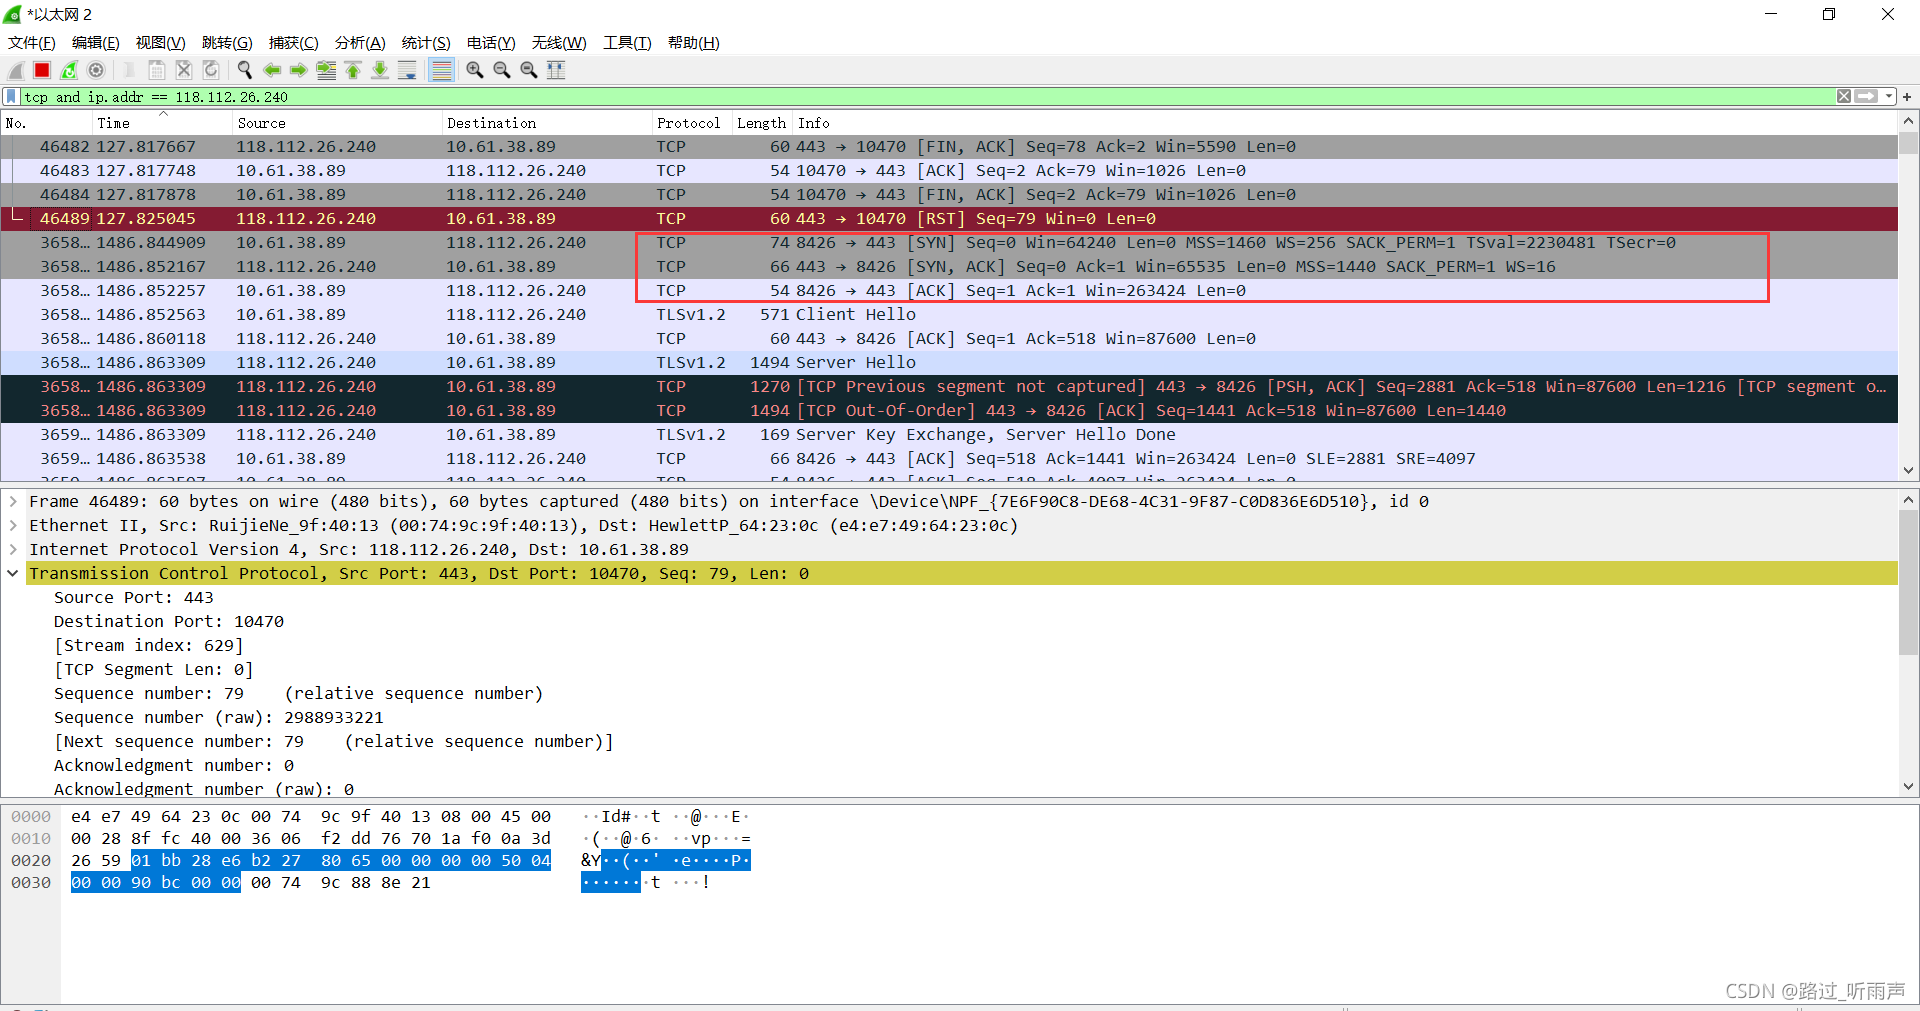
Task: Open capture options gear icon
Action: click(96, 70)
